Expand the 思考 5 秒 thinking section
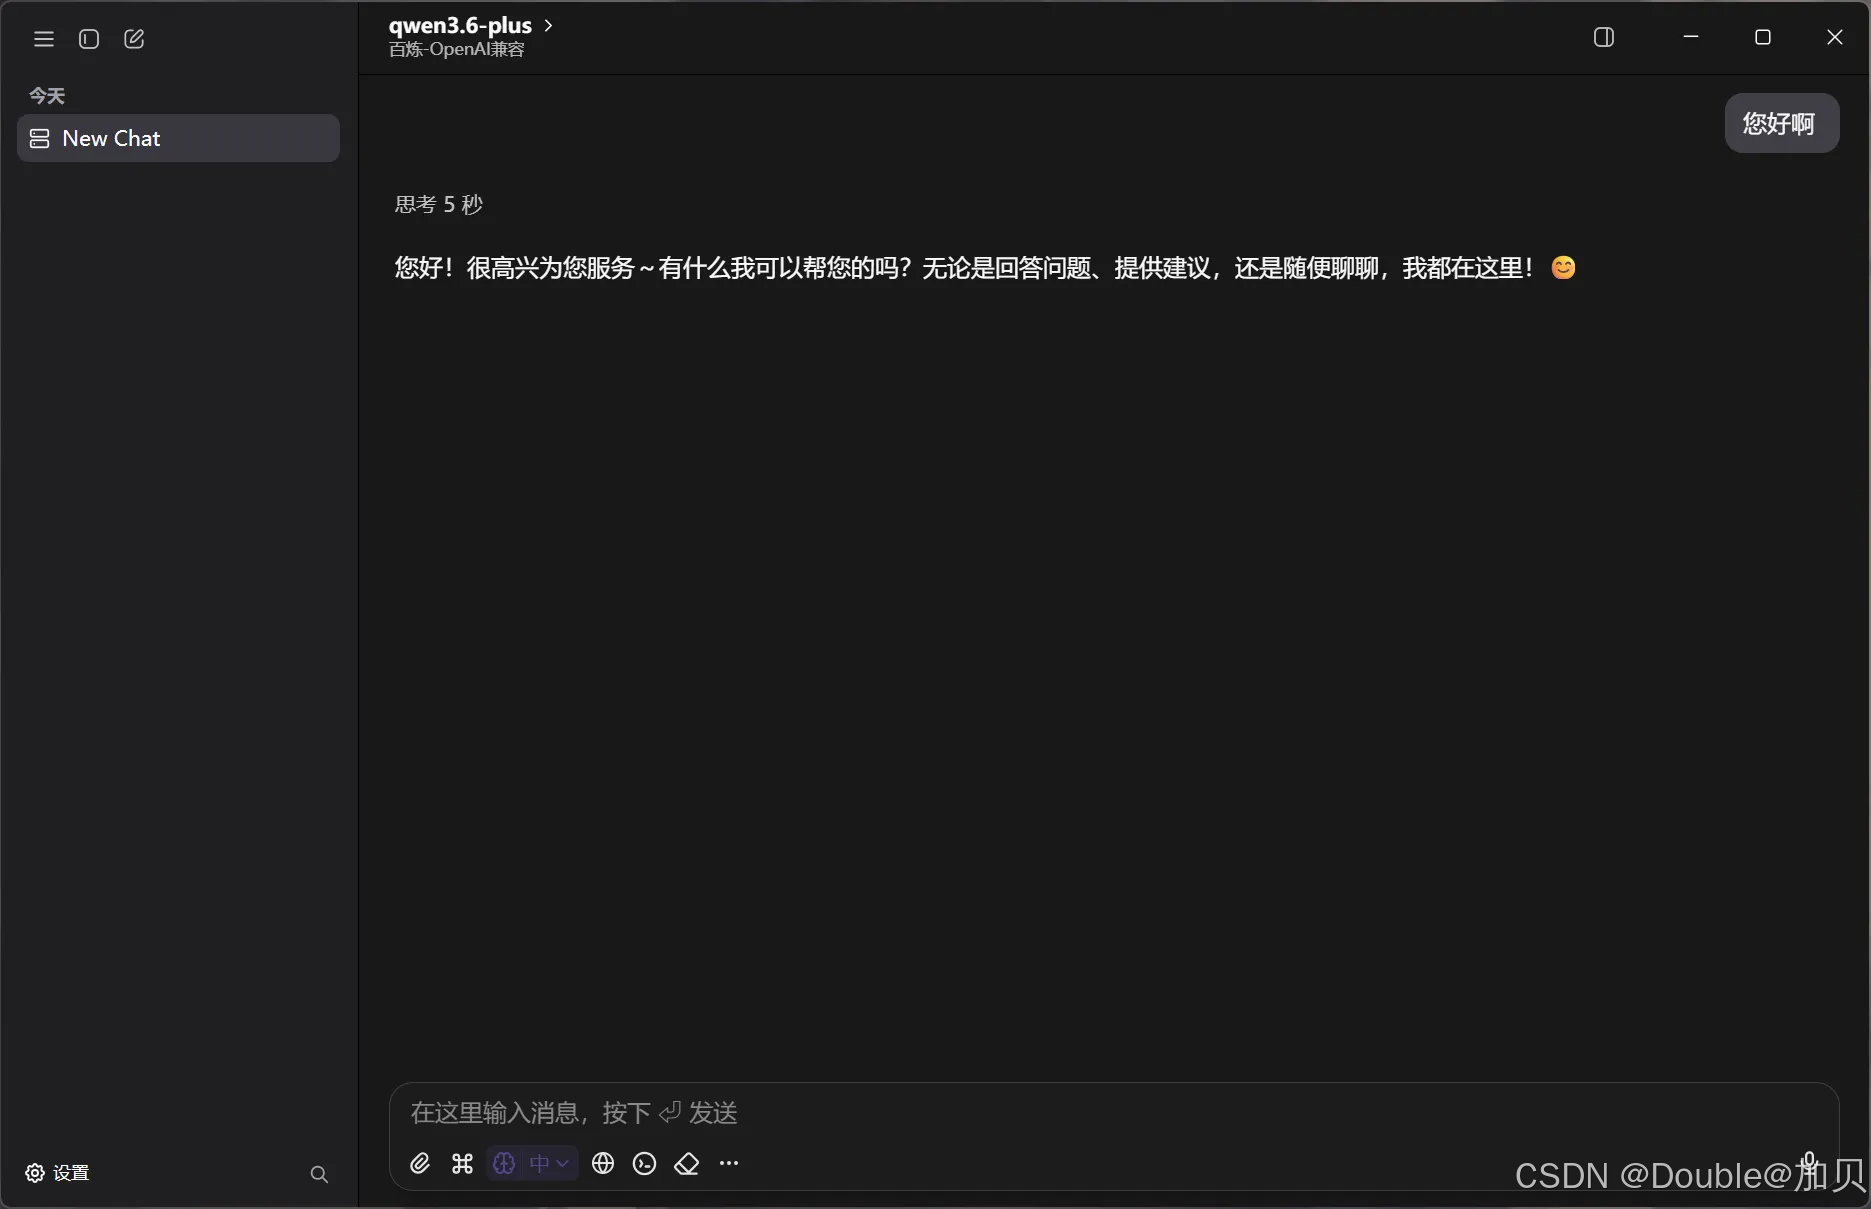 point(438,204)
